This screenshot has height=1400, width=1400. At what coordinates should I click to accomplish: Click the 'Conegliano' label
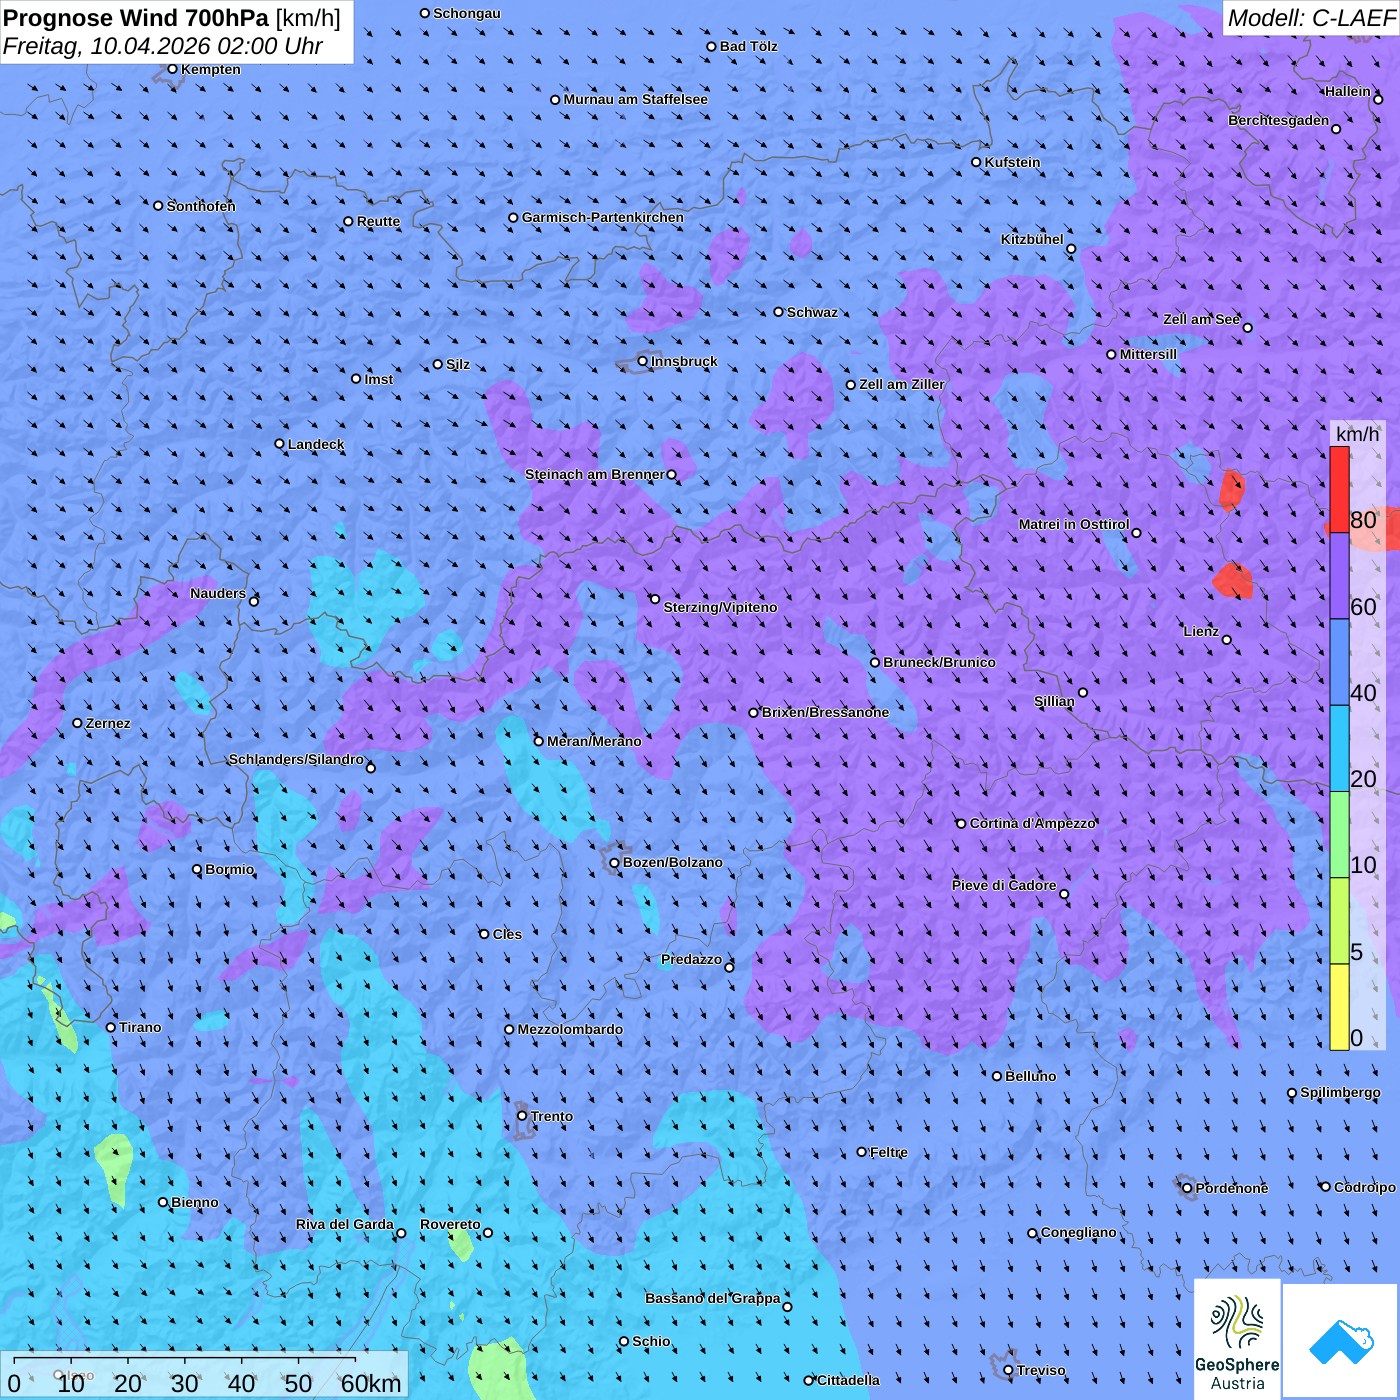pos(1078,1232)
